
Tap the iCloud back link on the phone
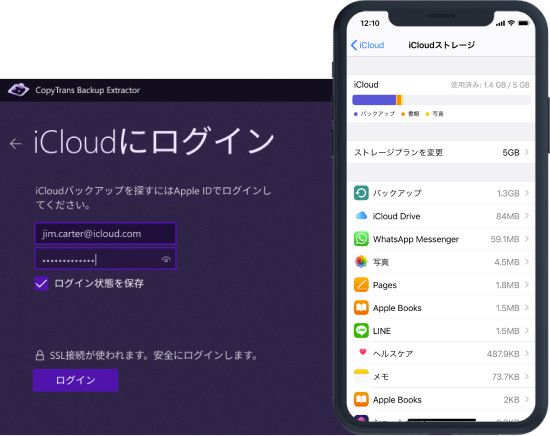(x=367, y=45)
